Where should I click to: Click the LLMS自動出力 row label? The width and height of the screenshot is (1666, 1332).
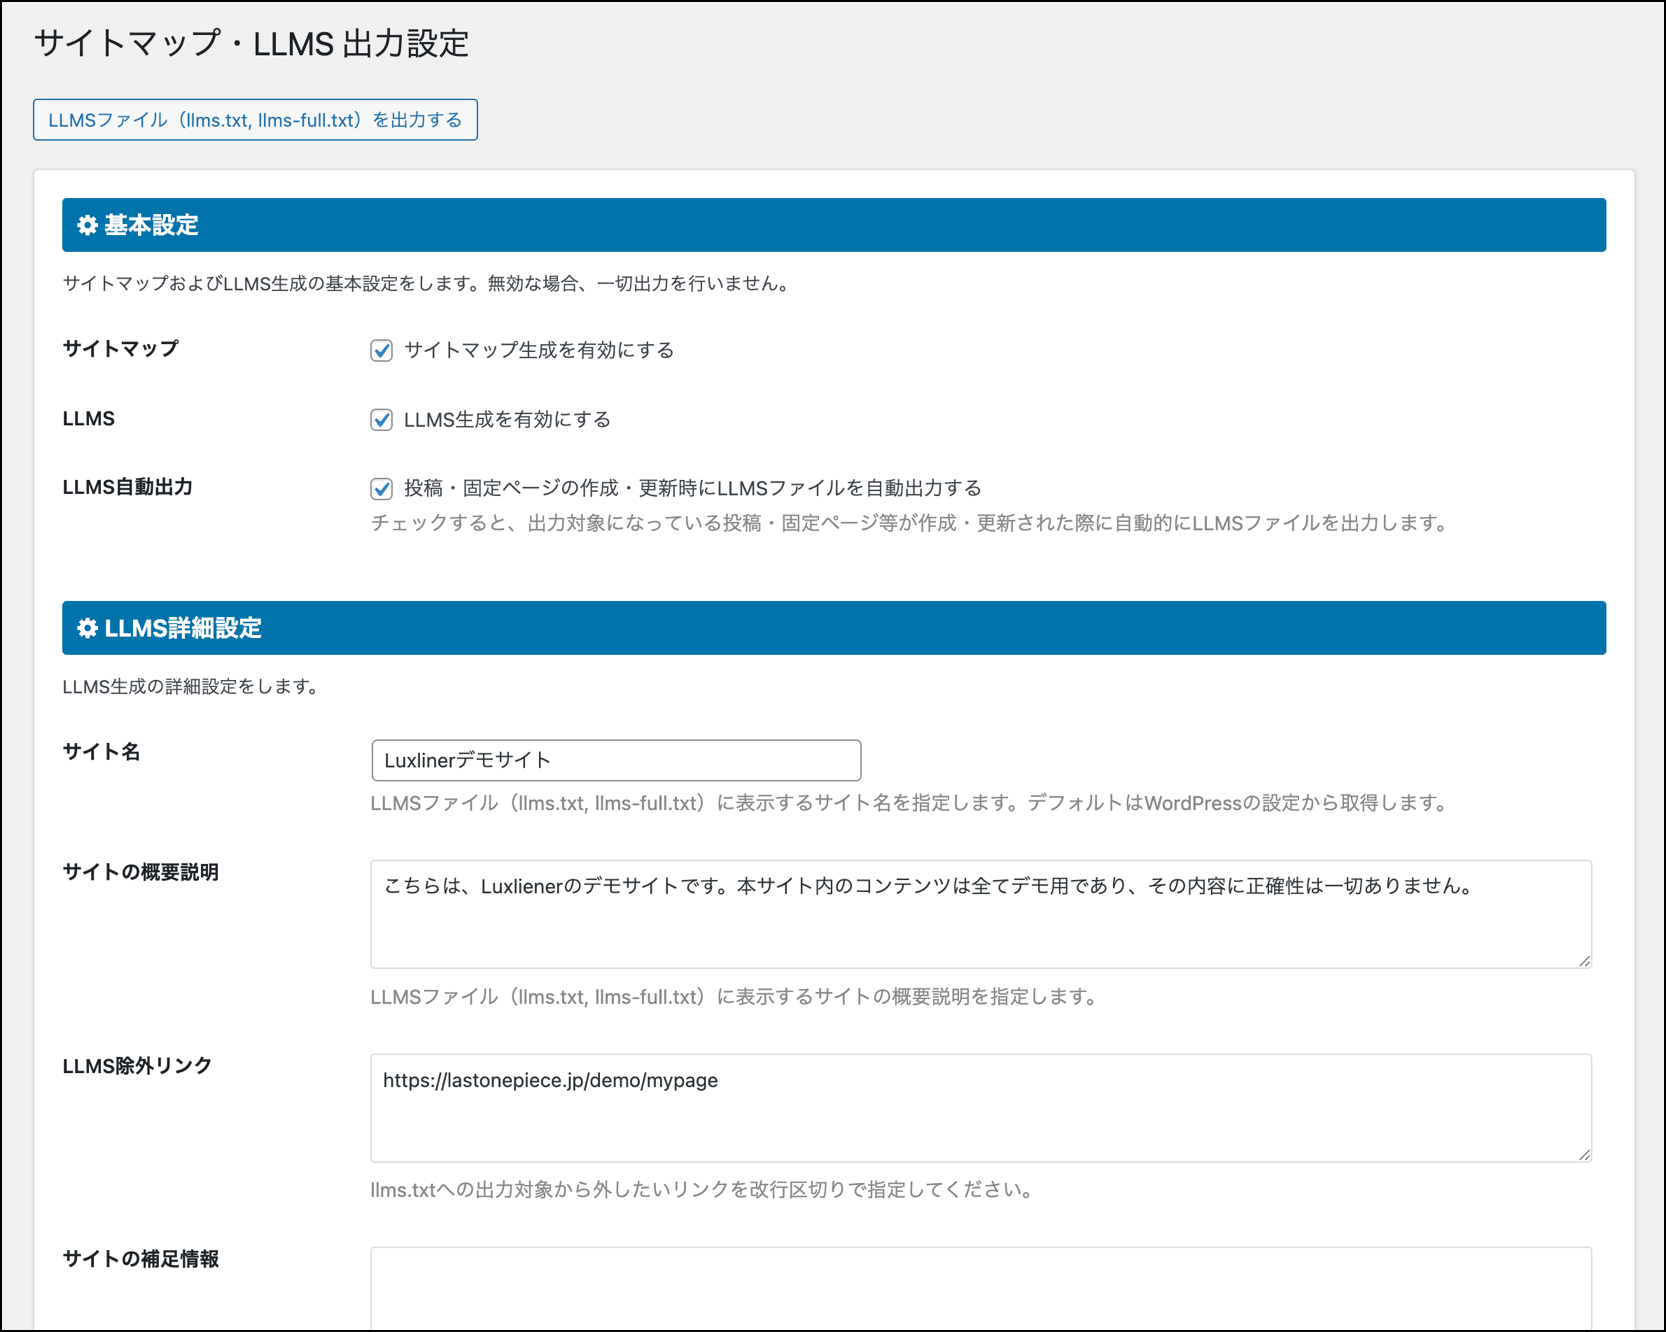pos(127,487)
